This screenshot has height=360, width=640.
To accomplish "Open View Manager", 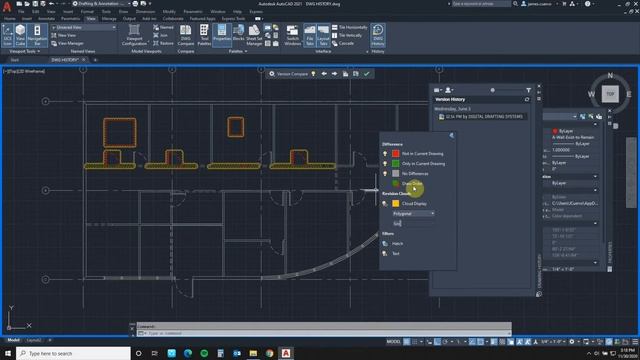I will click(68, 43).
